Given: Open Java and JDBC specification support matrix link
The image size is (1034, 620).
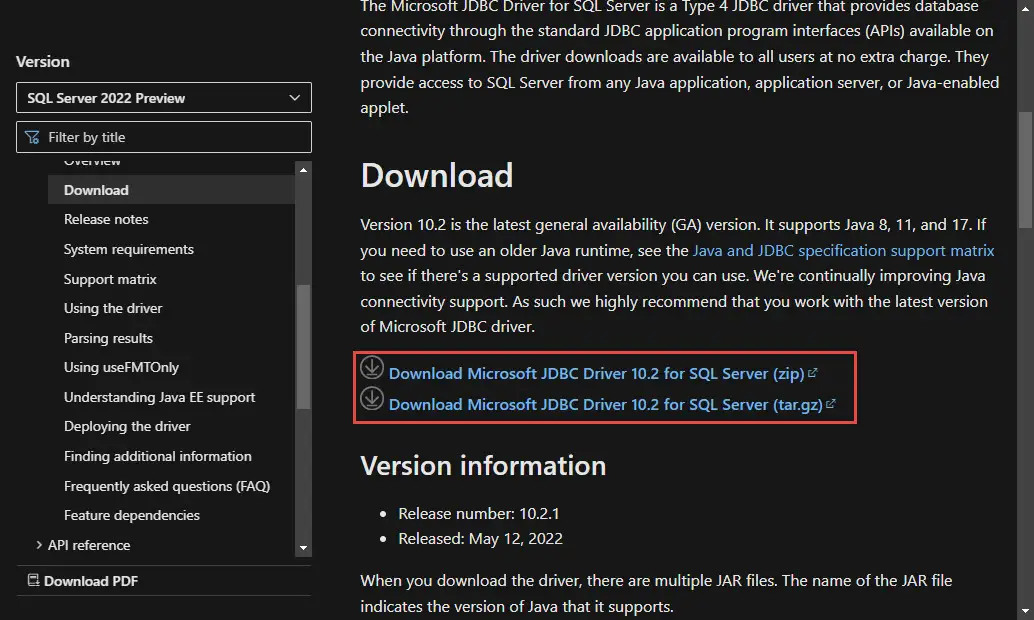Looking at the screenshot, I should (x=843, y=251).
